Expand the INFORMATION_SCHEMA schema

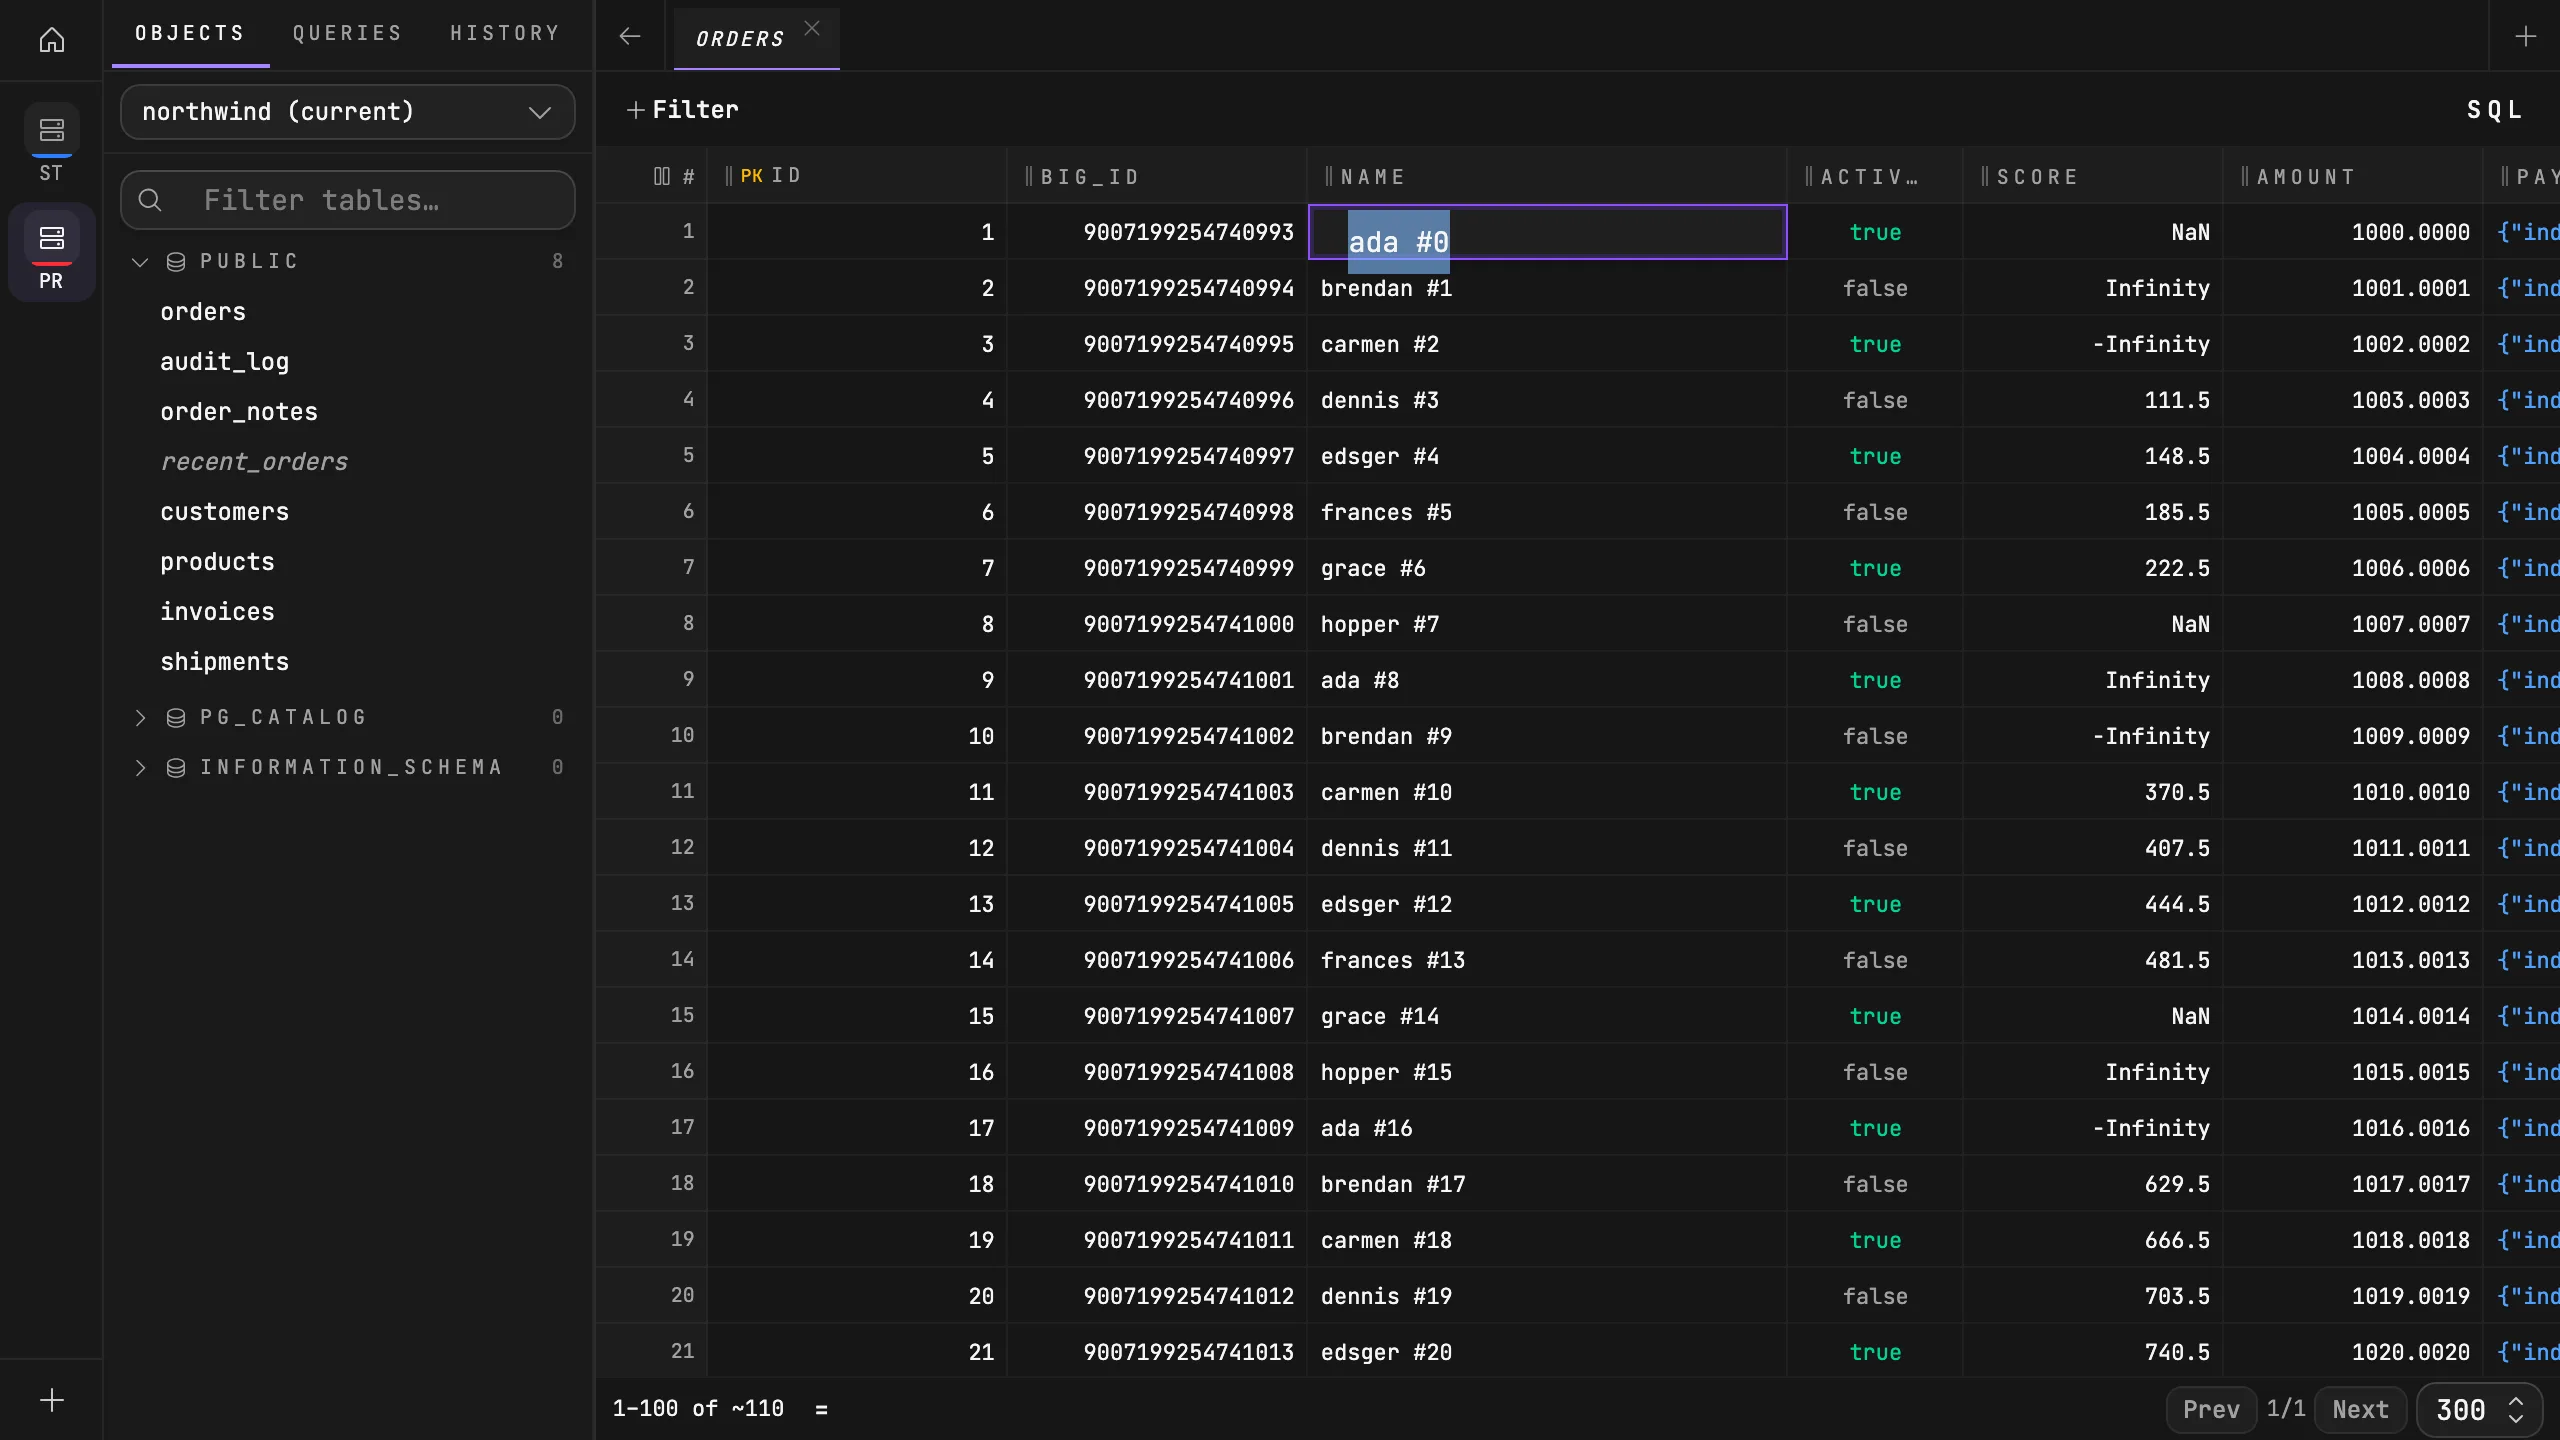coord(140,767)
